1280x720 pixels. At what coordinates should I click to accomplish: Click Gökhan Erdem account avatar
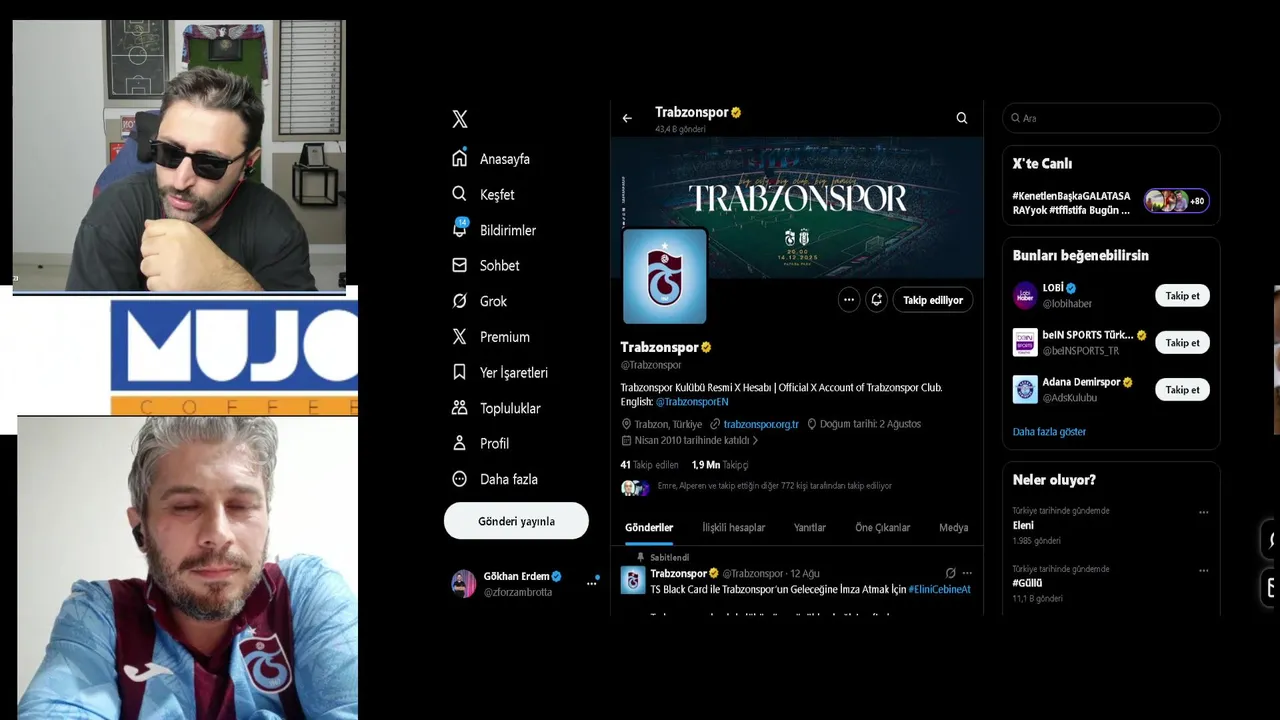464,583
